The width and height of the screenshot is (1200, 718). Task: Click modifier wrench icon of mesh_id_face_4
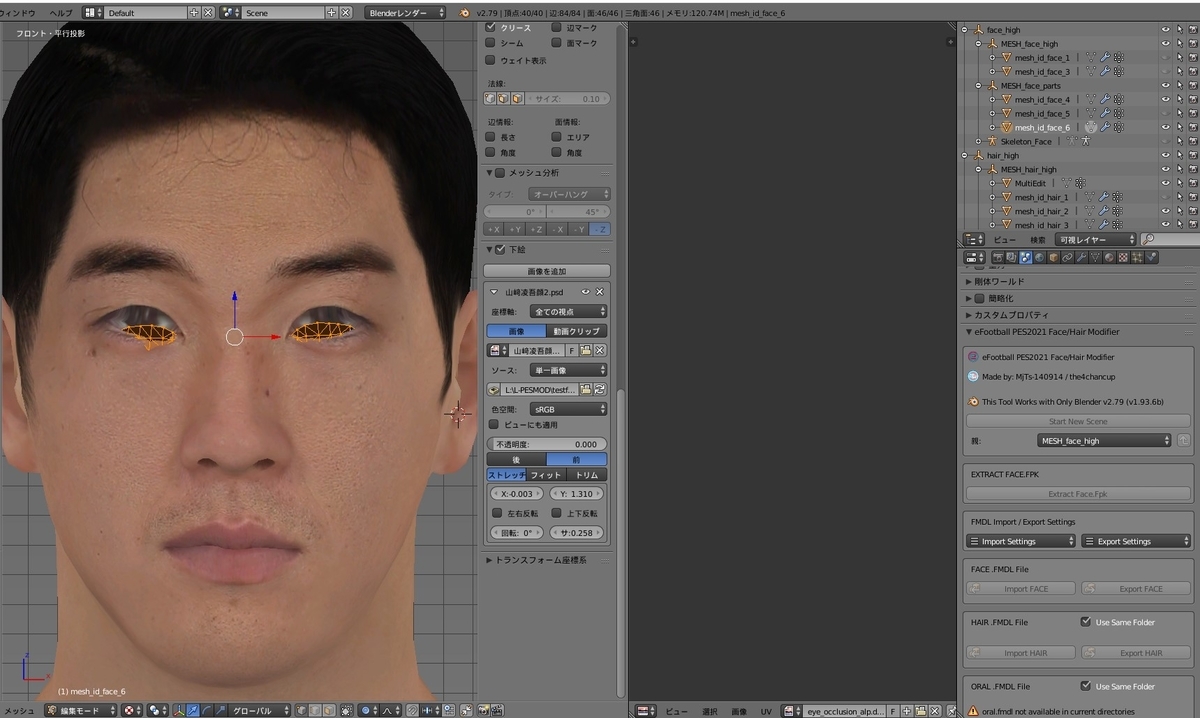tap(1105, 100)
